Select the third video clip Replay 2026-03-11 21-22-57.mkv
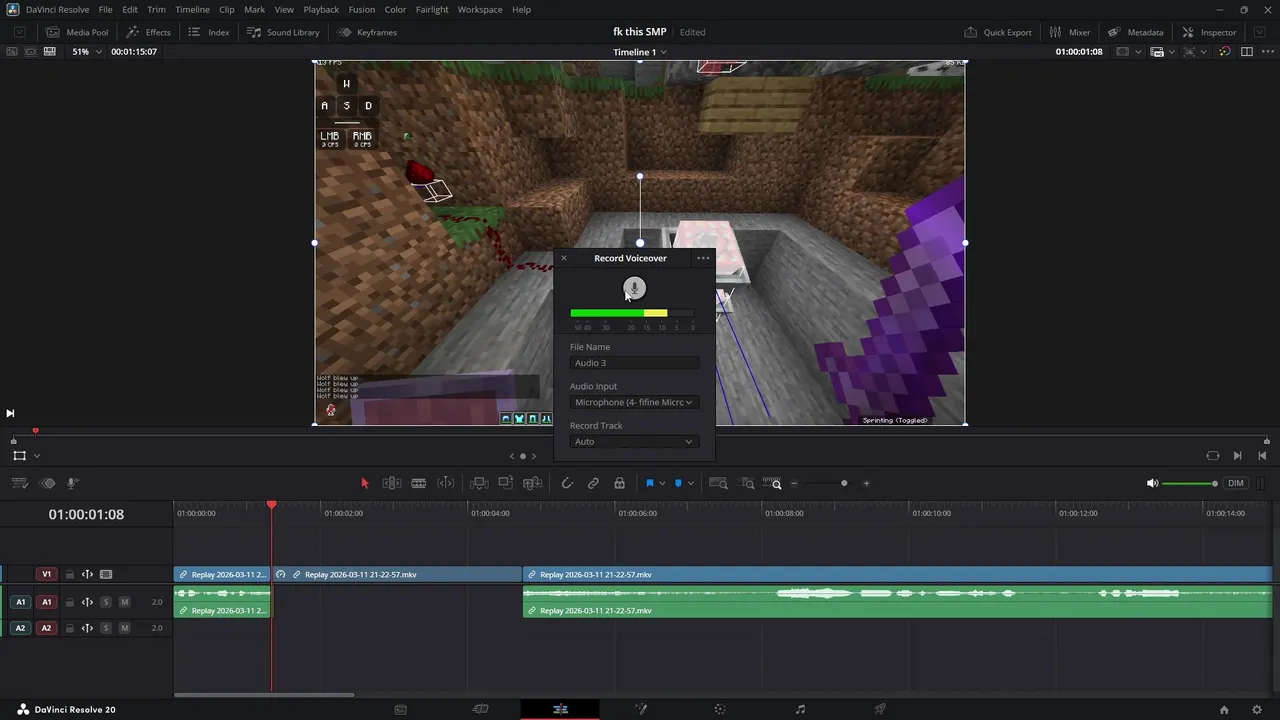 (x=897, y=575)
